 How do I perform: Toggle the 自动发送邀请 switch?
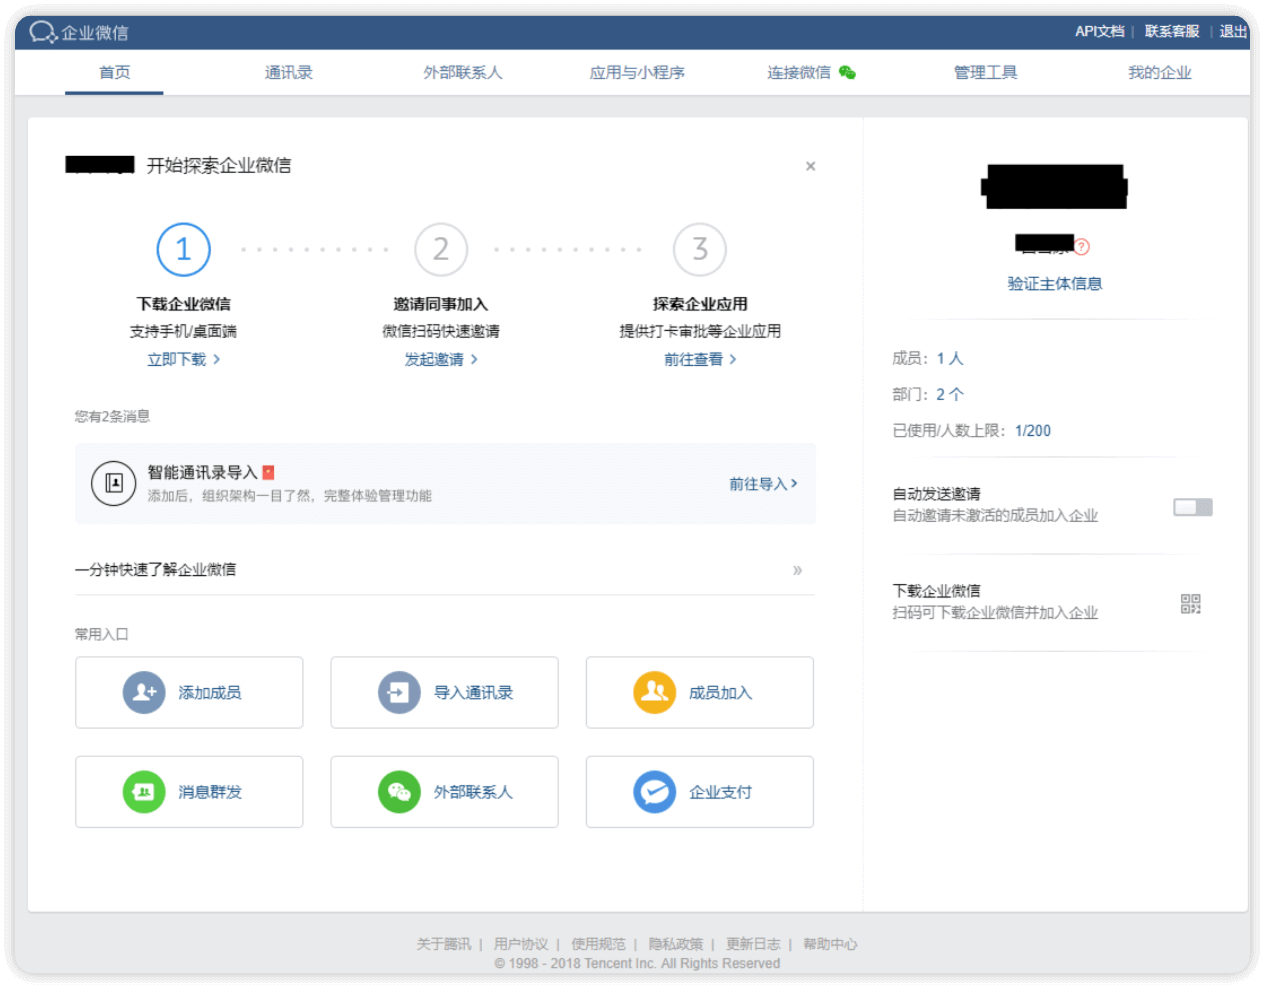[x=1193, y=507]
